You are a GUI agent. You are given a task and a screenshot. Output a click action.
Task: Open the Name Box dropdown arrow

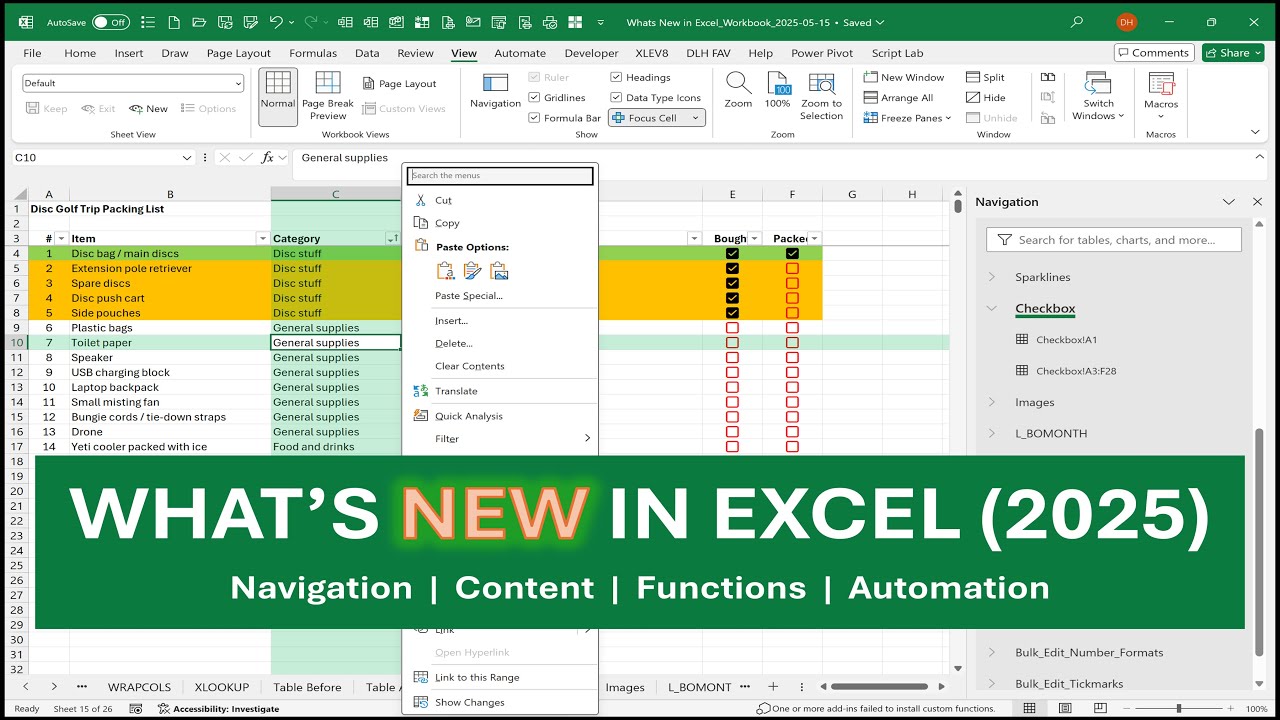coord(187,158)
